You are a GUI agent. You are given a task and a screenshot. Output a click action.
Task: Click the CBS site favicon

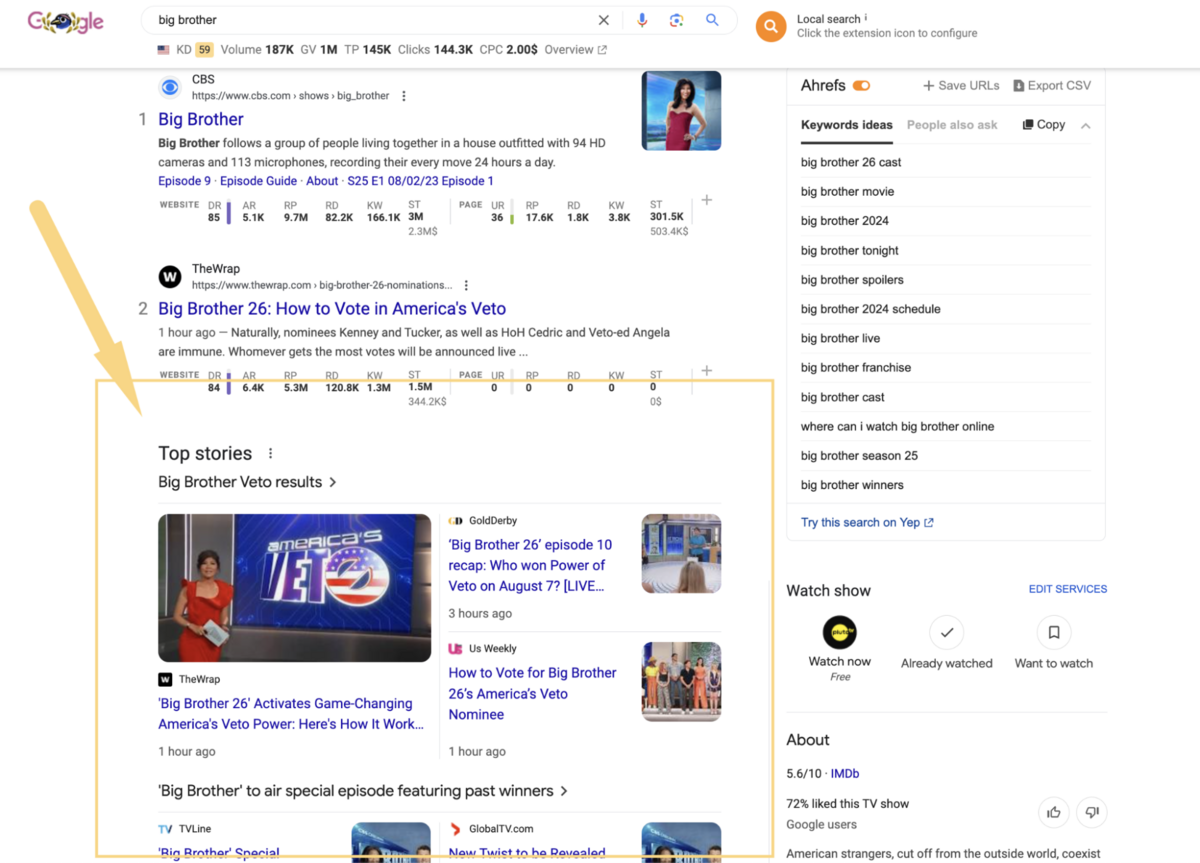pyautogui.click(x=170, y=88)
